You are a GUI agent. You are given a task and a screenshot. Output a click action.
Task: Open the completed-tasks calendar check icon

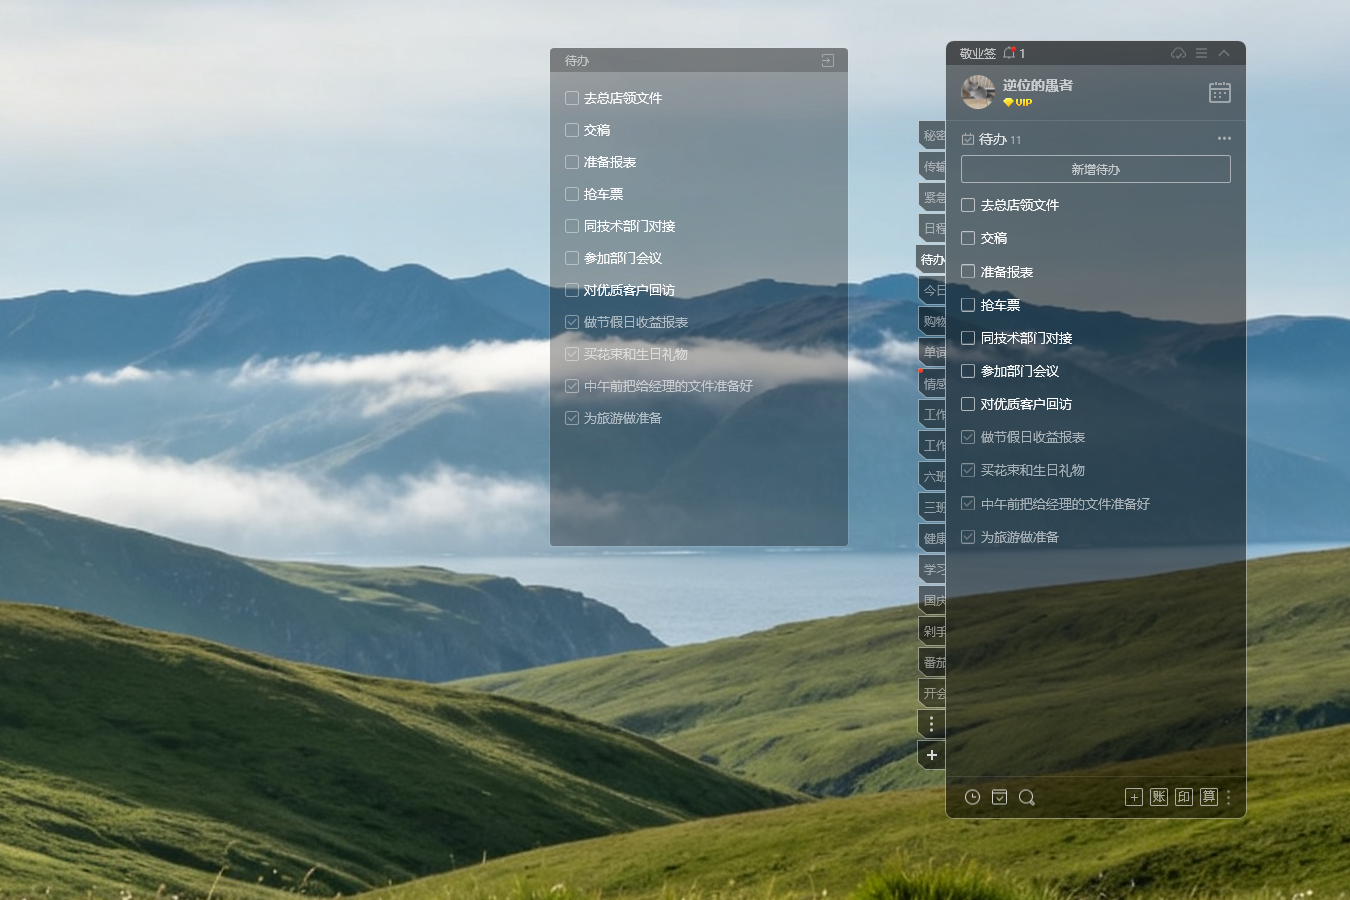tap(999, 797)
